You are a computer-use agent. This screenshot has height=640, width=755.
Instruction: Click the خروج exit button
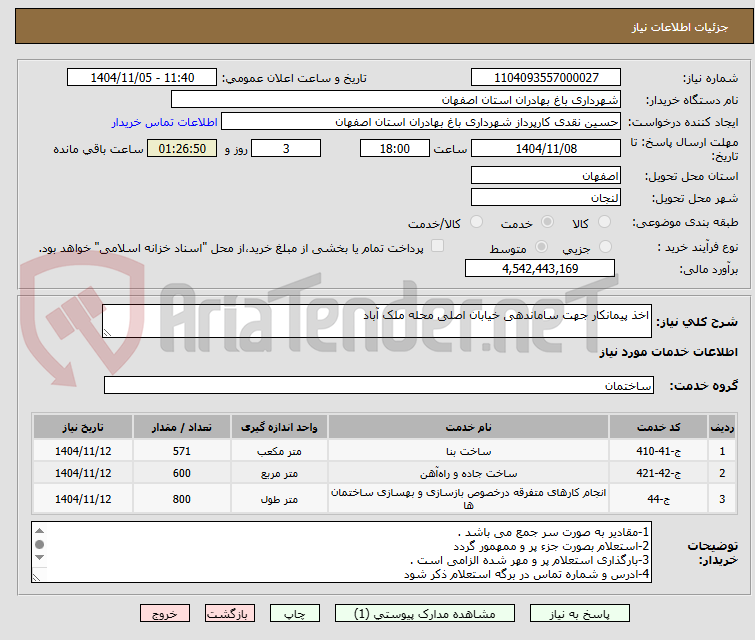pyautogui.click(x=165, y=614)
